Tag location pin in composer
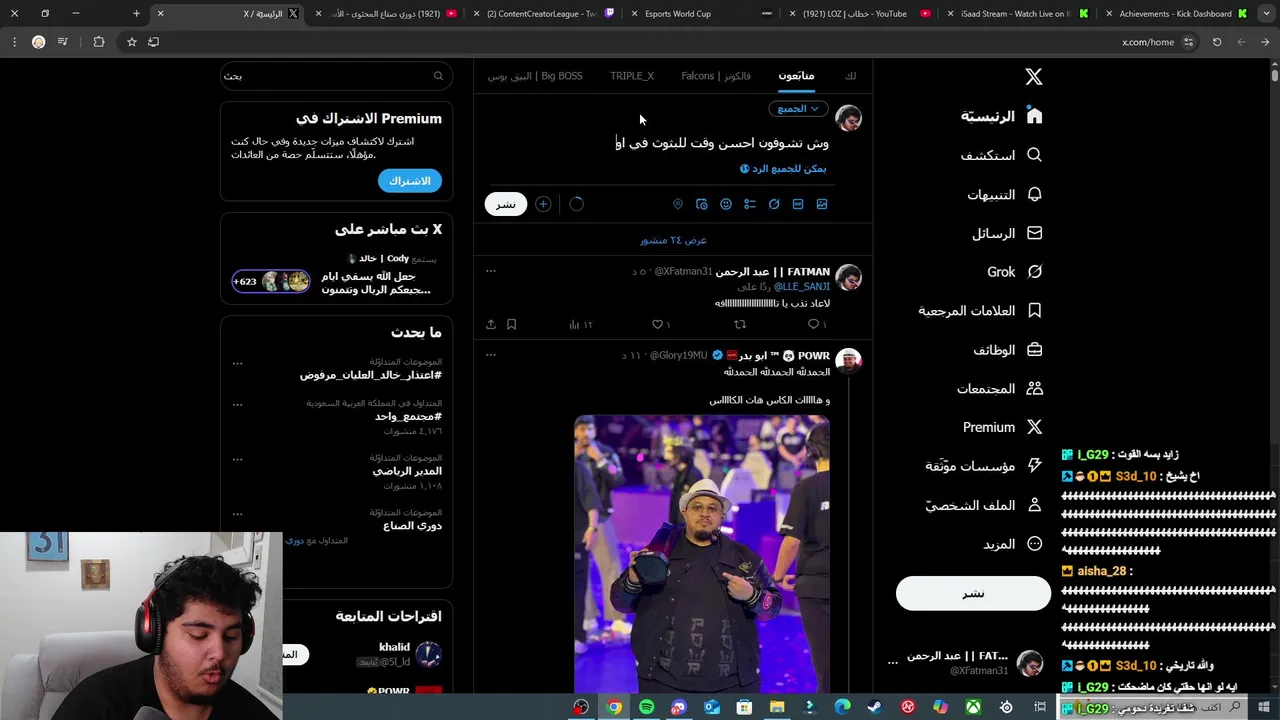1280x720 pixels. [x=678, y=204]
